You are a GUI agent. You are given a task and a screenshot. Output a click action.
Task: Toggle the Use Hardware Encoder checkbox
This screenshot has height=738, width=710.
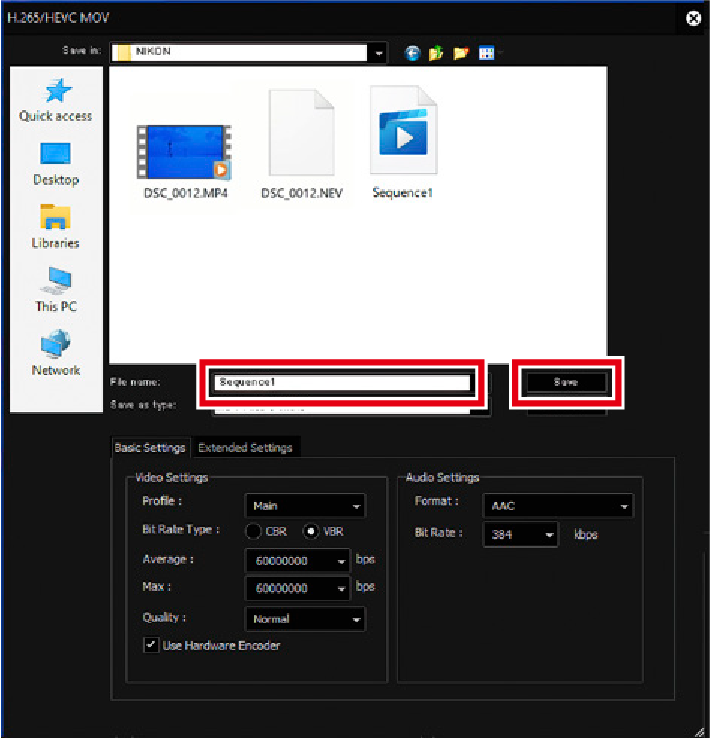point(151,646)
